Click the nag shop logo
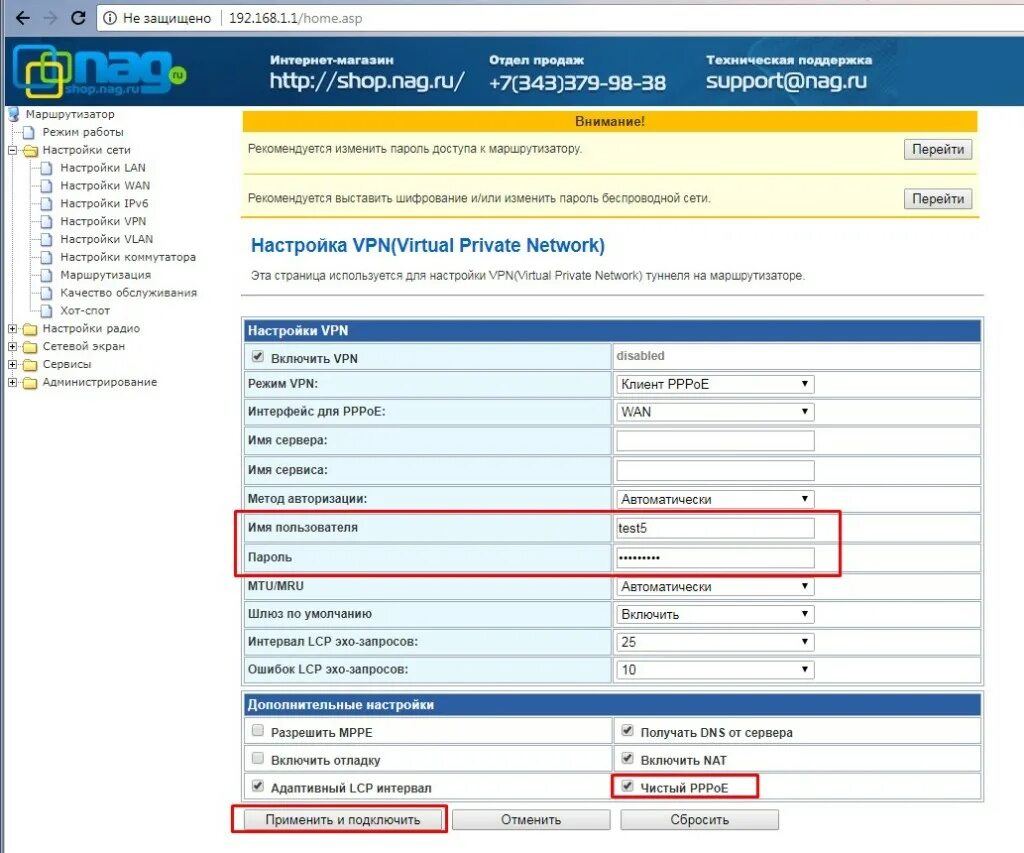Viewport: 1024px width, 853px height. click(99, 72)
